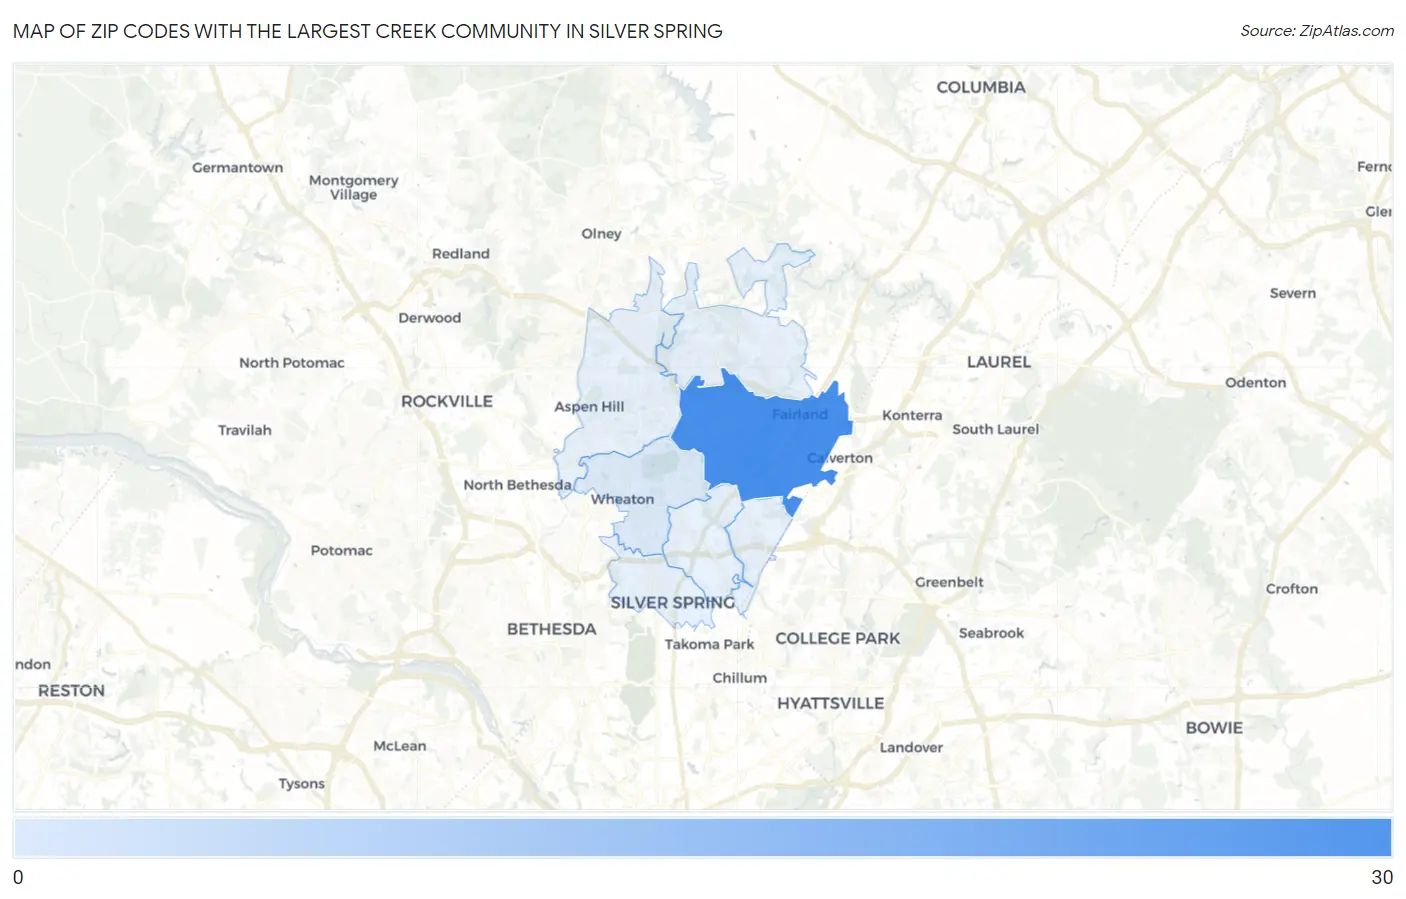Click the Redland label

pyautogui.click(x=460, y=254)
